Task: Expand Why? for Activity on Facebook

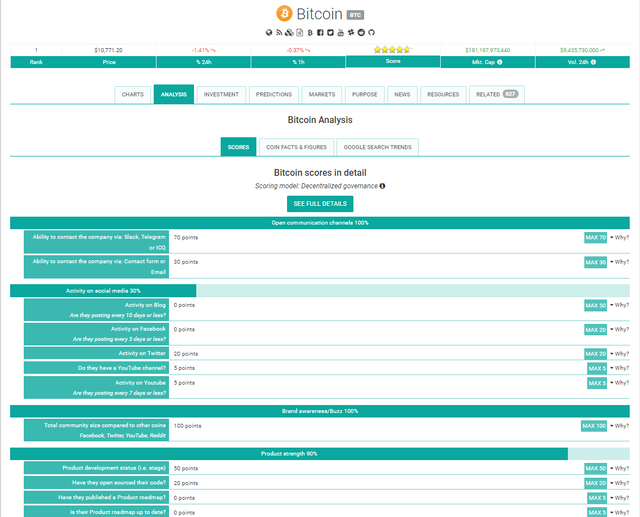Action: (x=620, y=329)
